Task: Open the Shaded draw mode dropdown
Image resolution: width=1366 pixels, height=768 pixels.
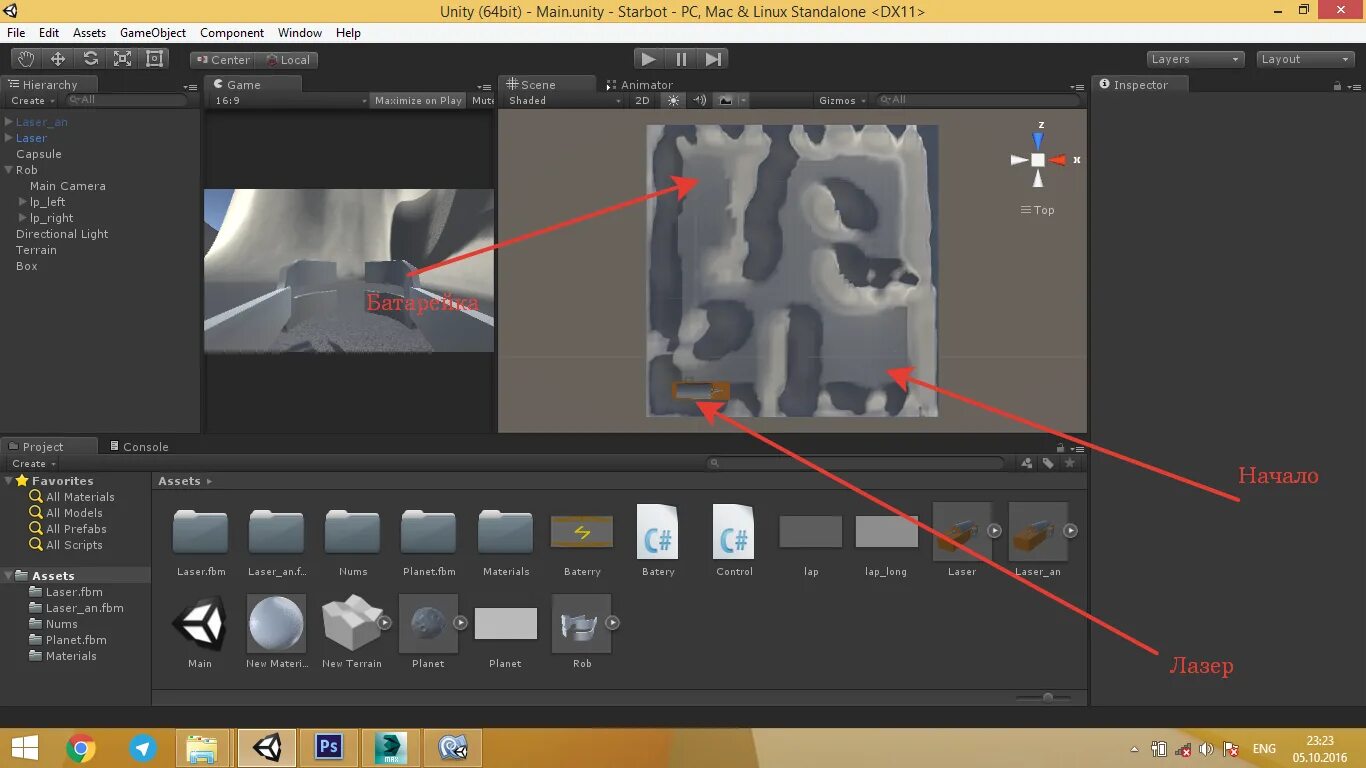Action: [x=563, y=100]
